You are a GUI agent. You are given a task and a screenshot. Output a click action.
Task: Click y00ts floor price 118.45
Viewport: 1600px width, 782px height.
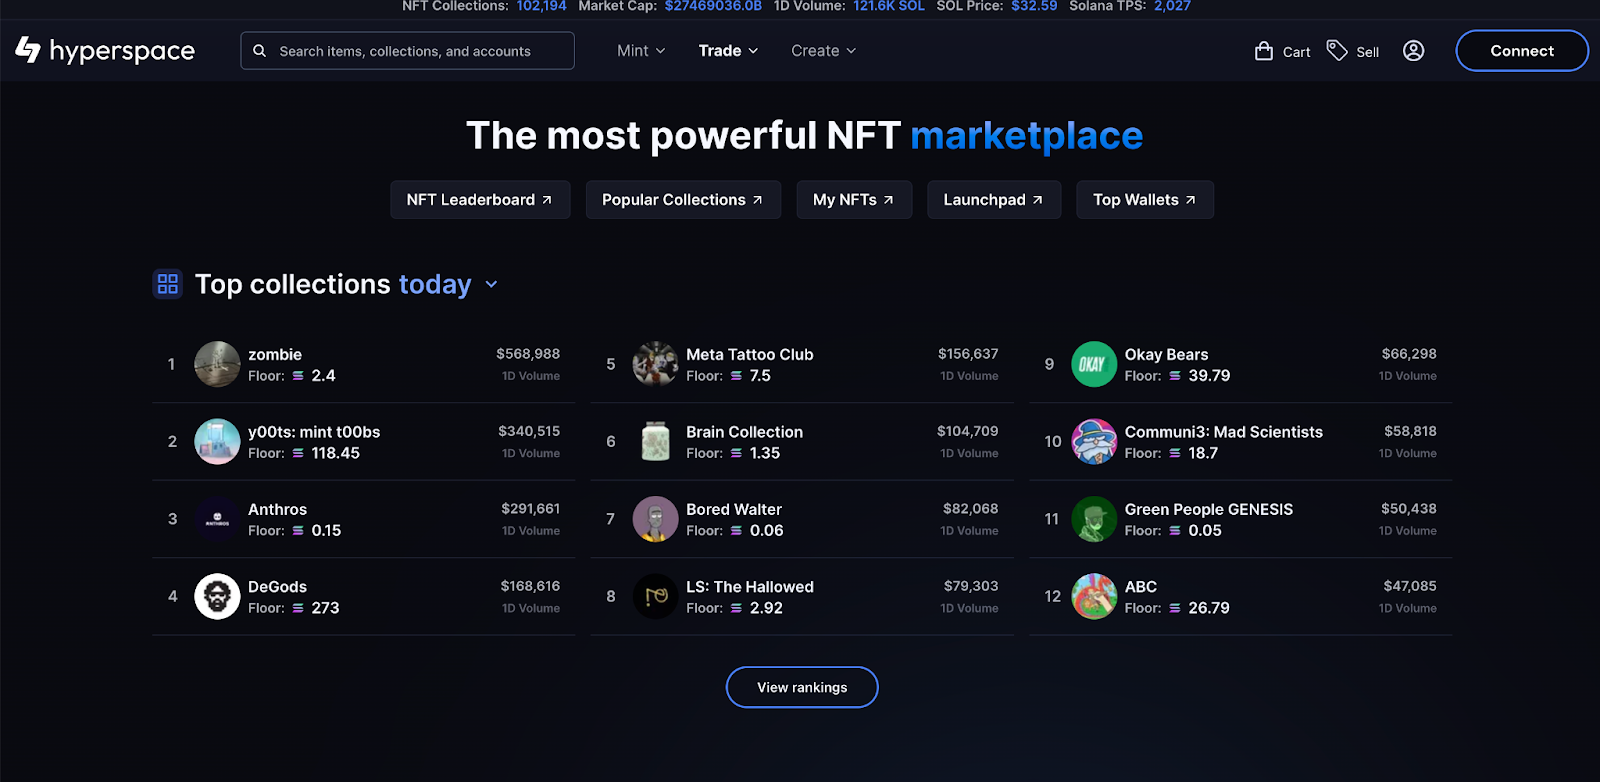(335, 453)
